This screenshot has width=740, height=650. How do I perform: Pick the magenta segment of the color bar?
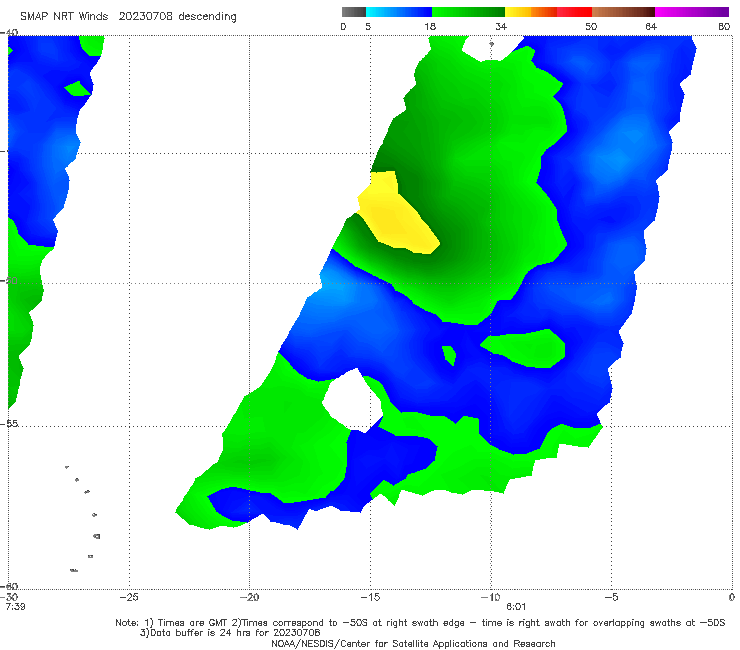pos(692,12)
